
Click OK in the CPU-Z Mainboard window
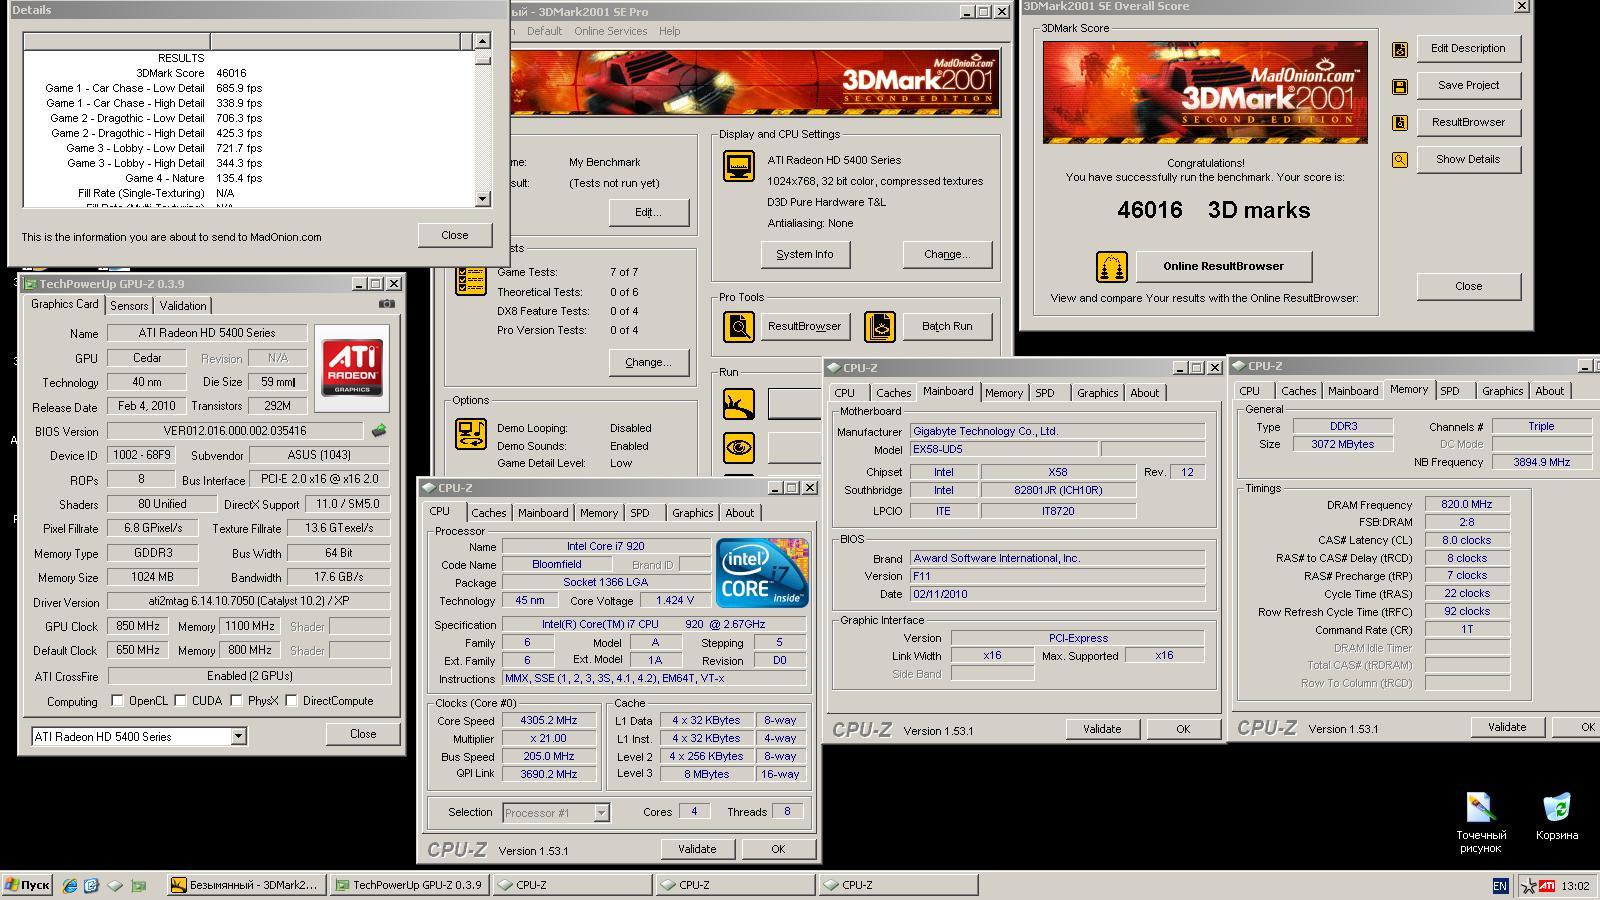[x=1183, y=729]
